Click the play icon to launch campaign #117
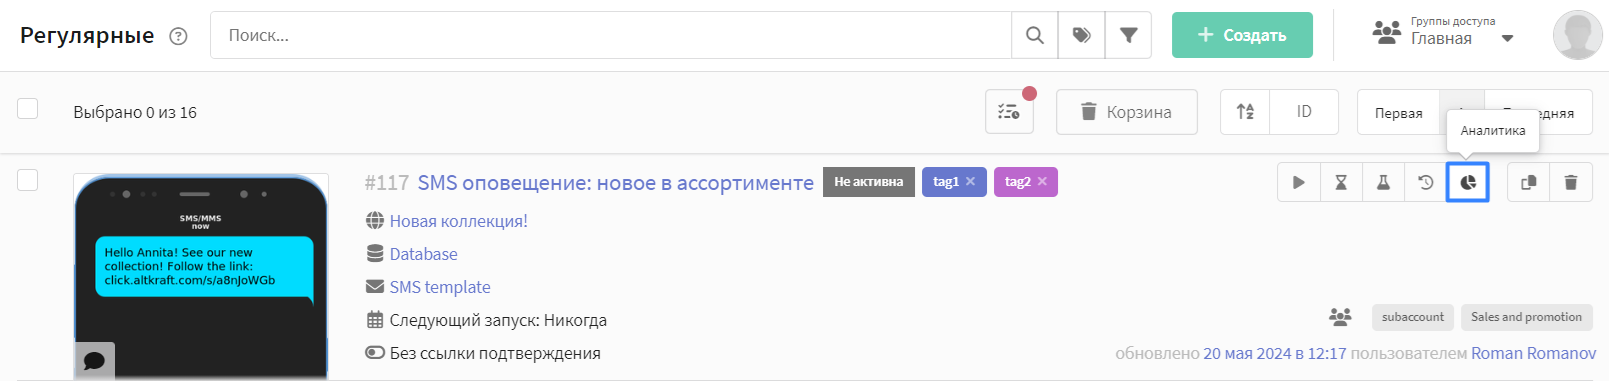 pos(1298,182)
